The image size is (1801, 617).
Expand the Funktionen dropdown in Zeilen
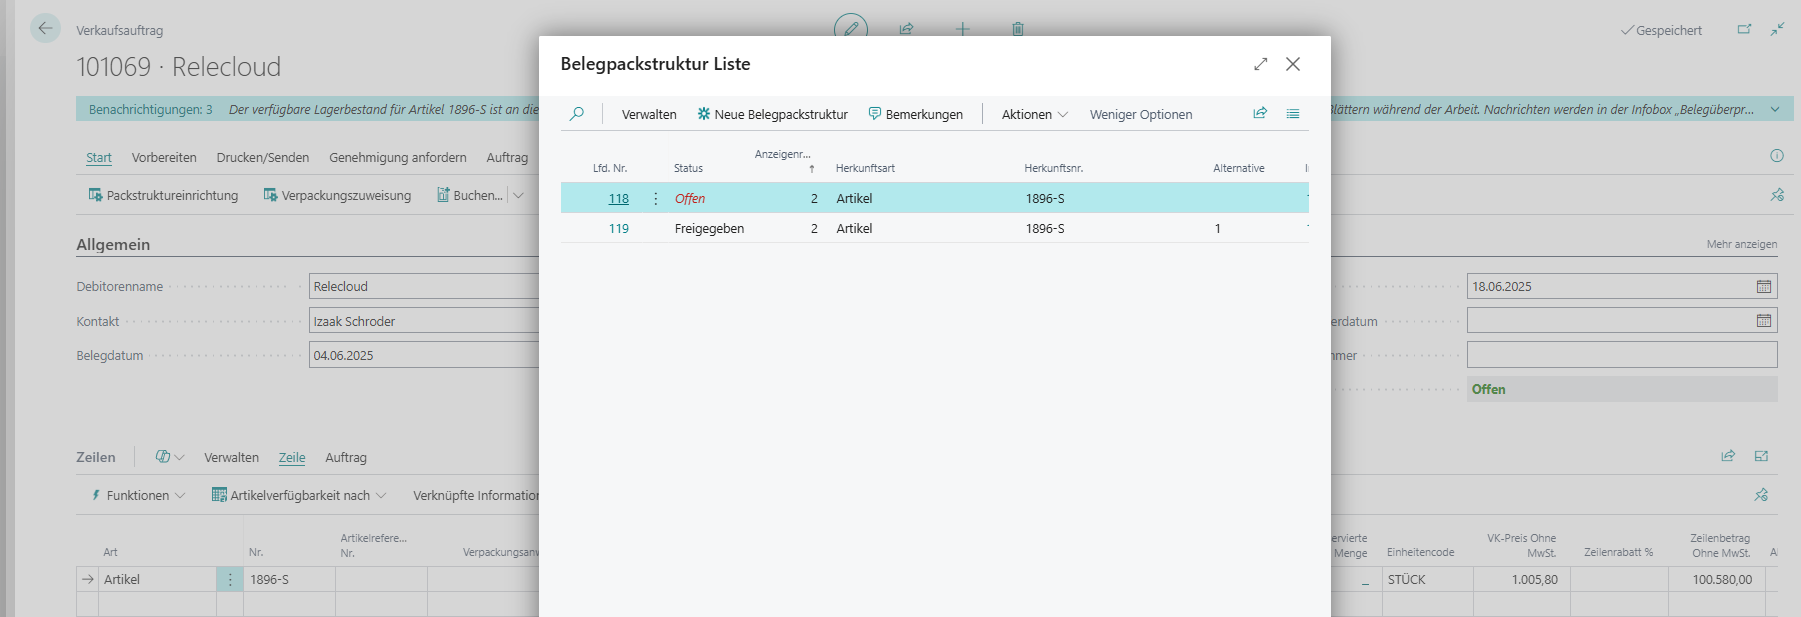click(138, 495)
